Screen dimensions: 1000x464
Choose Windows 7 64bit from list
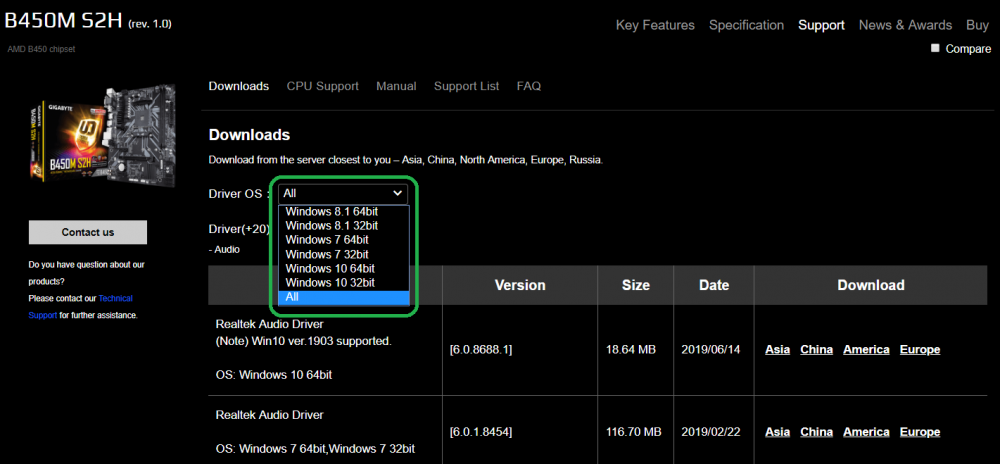tap(344, 240)
